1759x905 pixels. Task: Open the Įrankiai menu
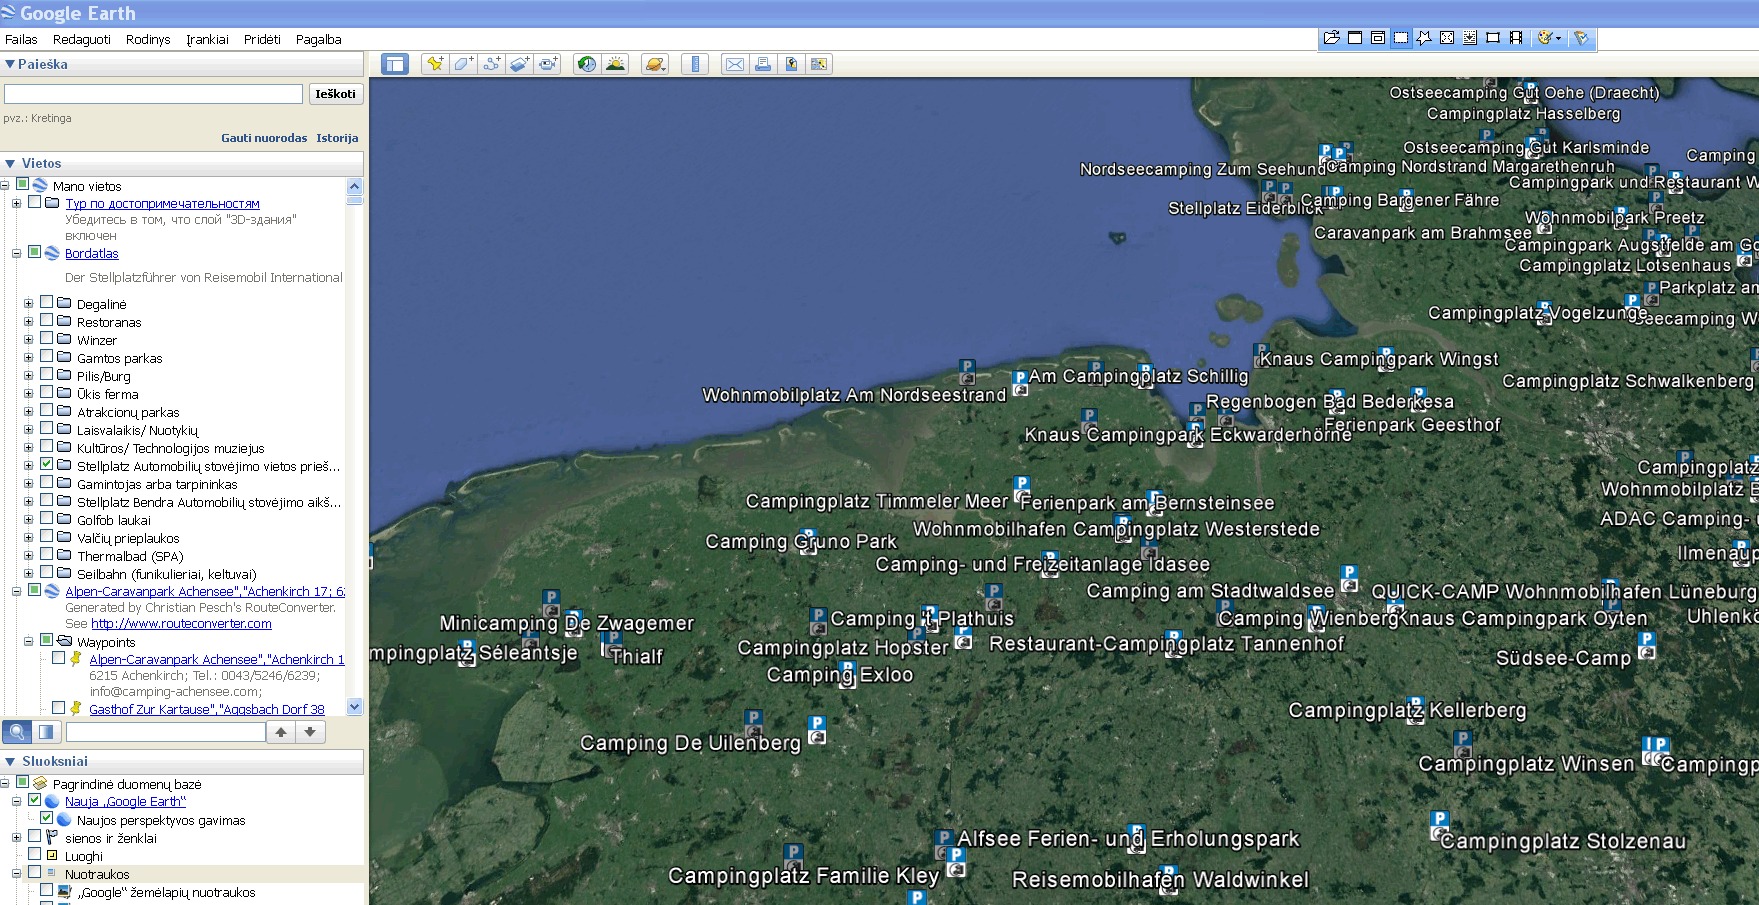207,39
